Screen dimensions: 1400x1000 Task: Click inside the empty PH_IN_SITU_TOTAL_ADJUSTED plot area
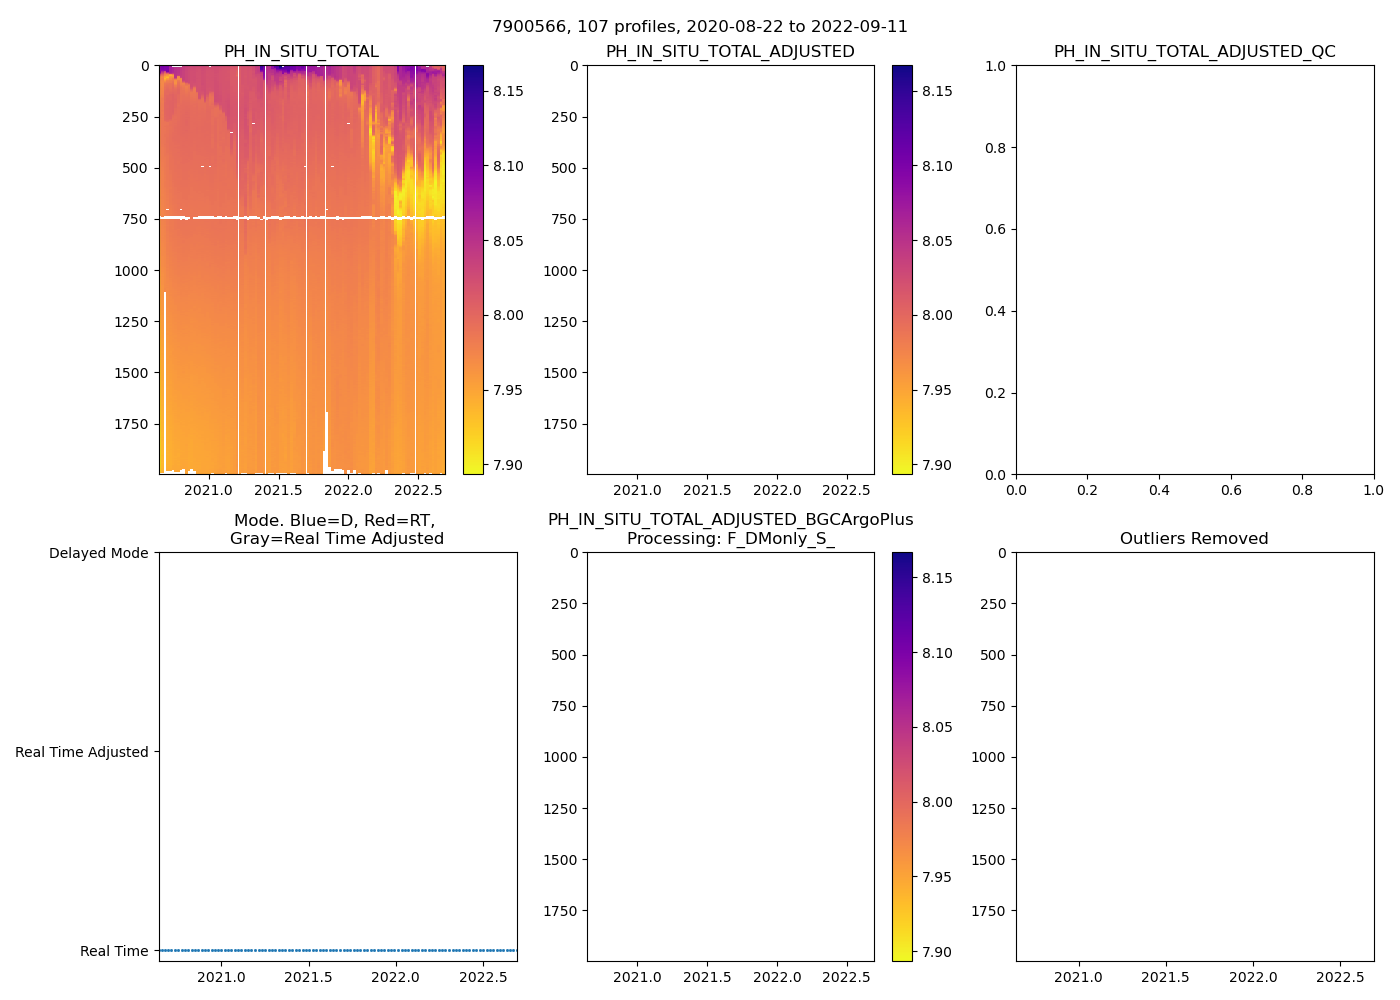[x=730, y=270]
